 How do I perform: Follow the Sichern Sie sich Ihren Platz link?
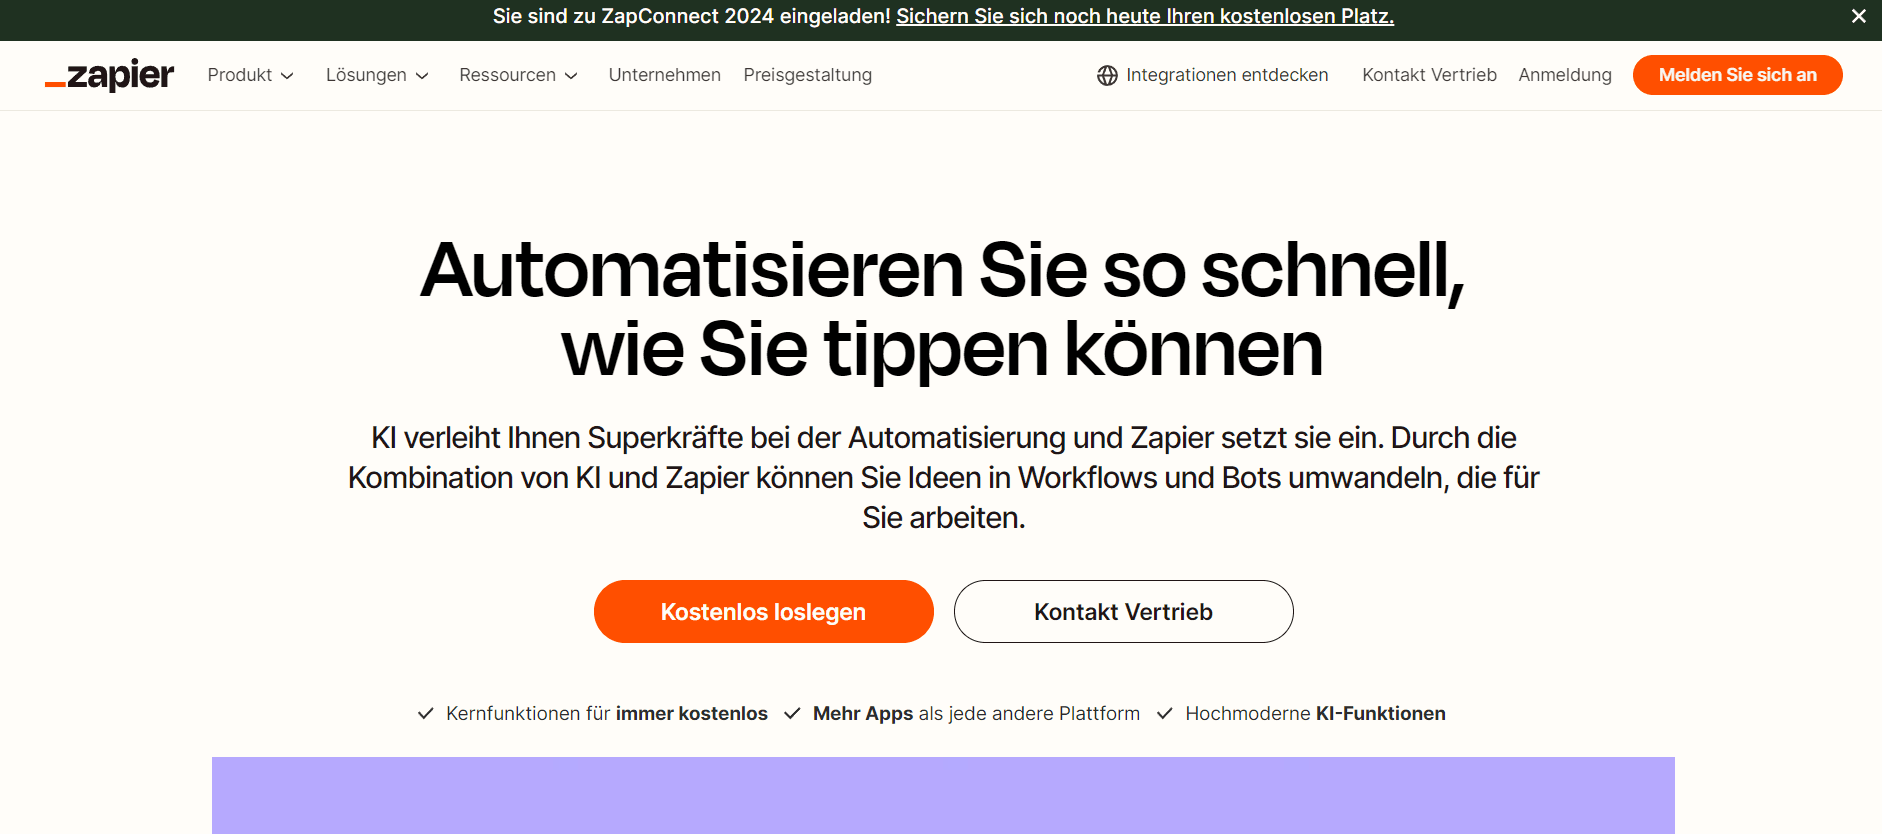1145,16
